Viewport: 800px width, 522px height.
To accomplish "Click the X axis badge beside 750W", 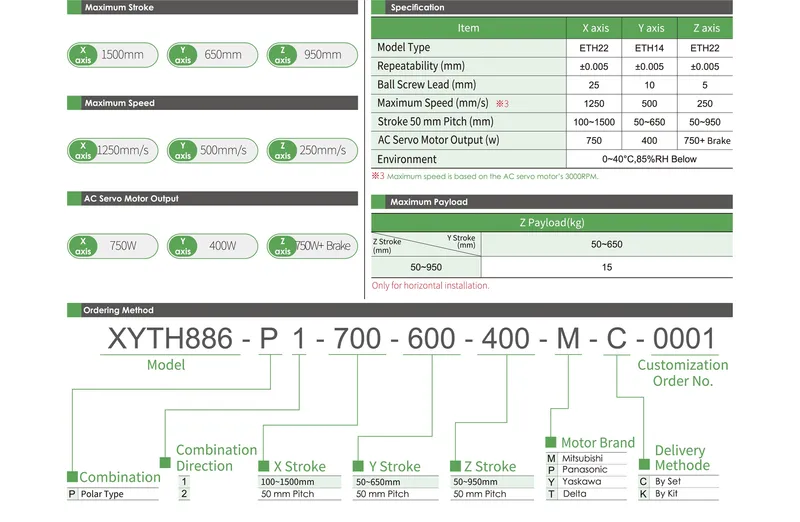I will click(x=83, y=246).
